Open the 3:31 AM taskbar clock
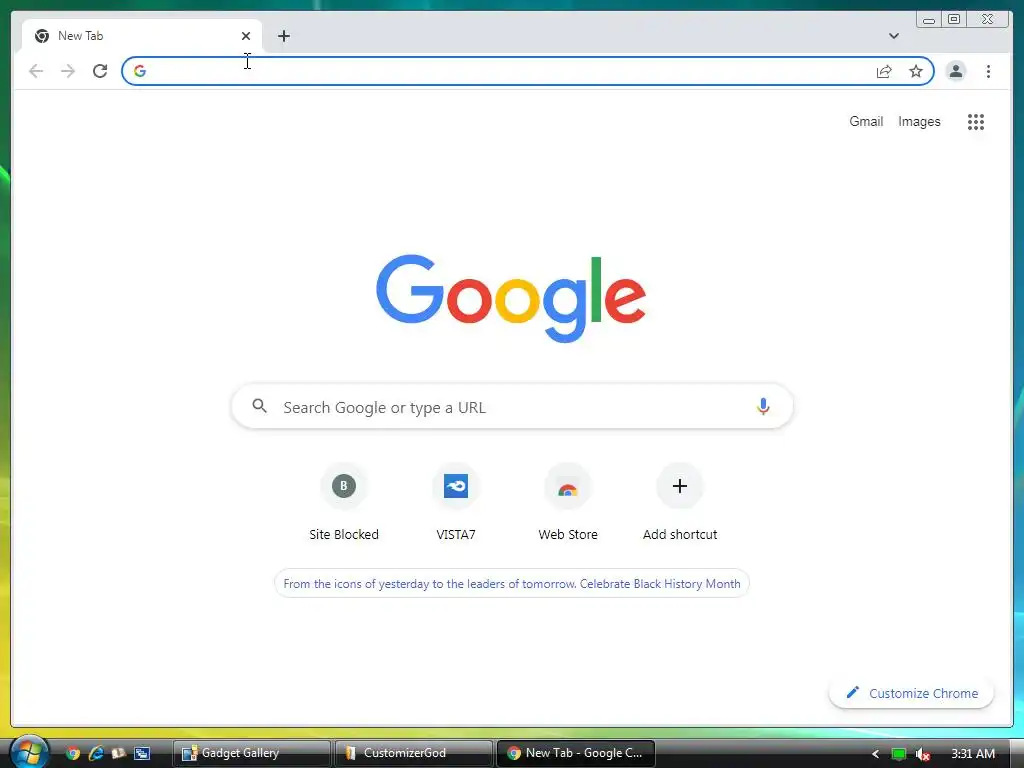This screenshot has width=1024, height=768. pyautogui.click(x=973, y=754)
